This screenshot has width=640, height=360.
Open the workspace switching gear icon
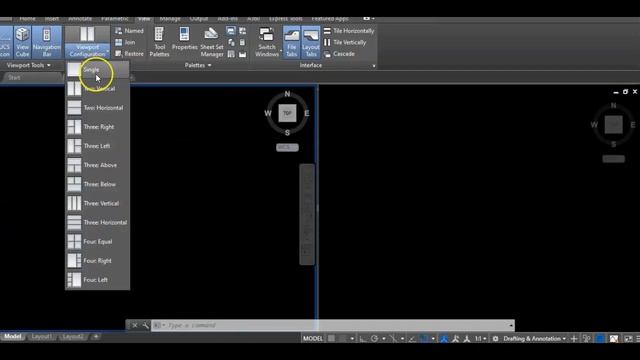click(x=495, y=338)
